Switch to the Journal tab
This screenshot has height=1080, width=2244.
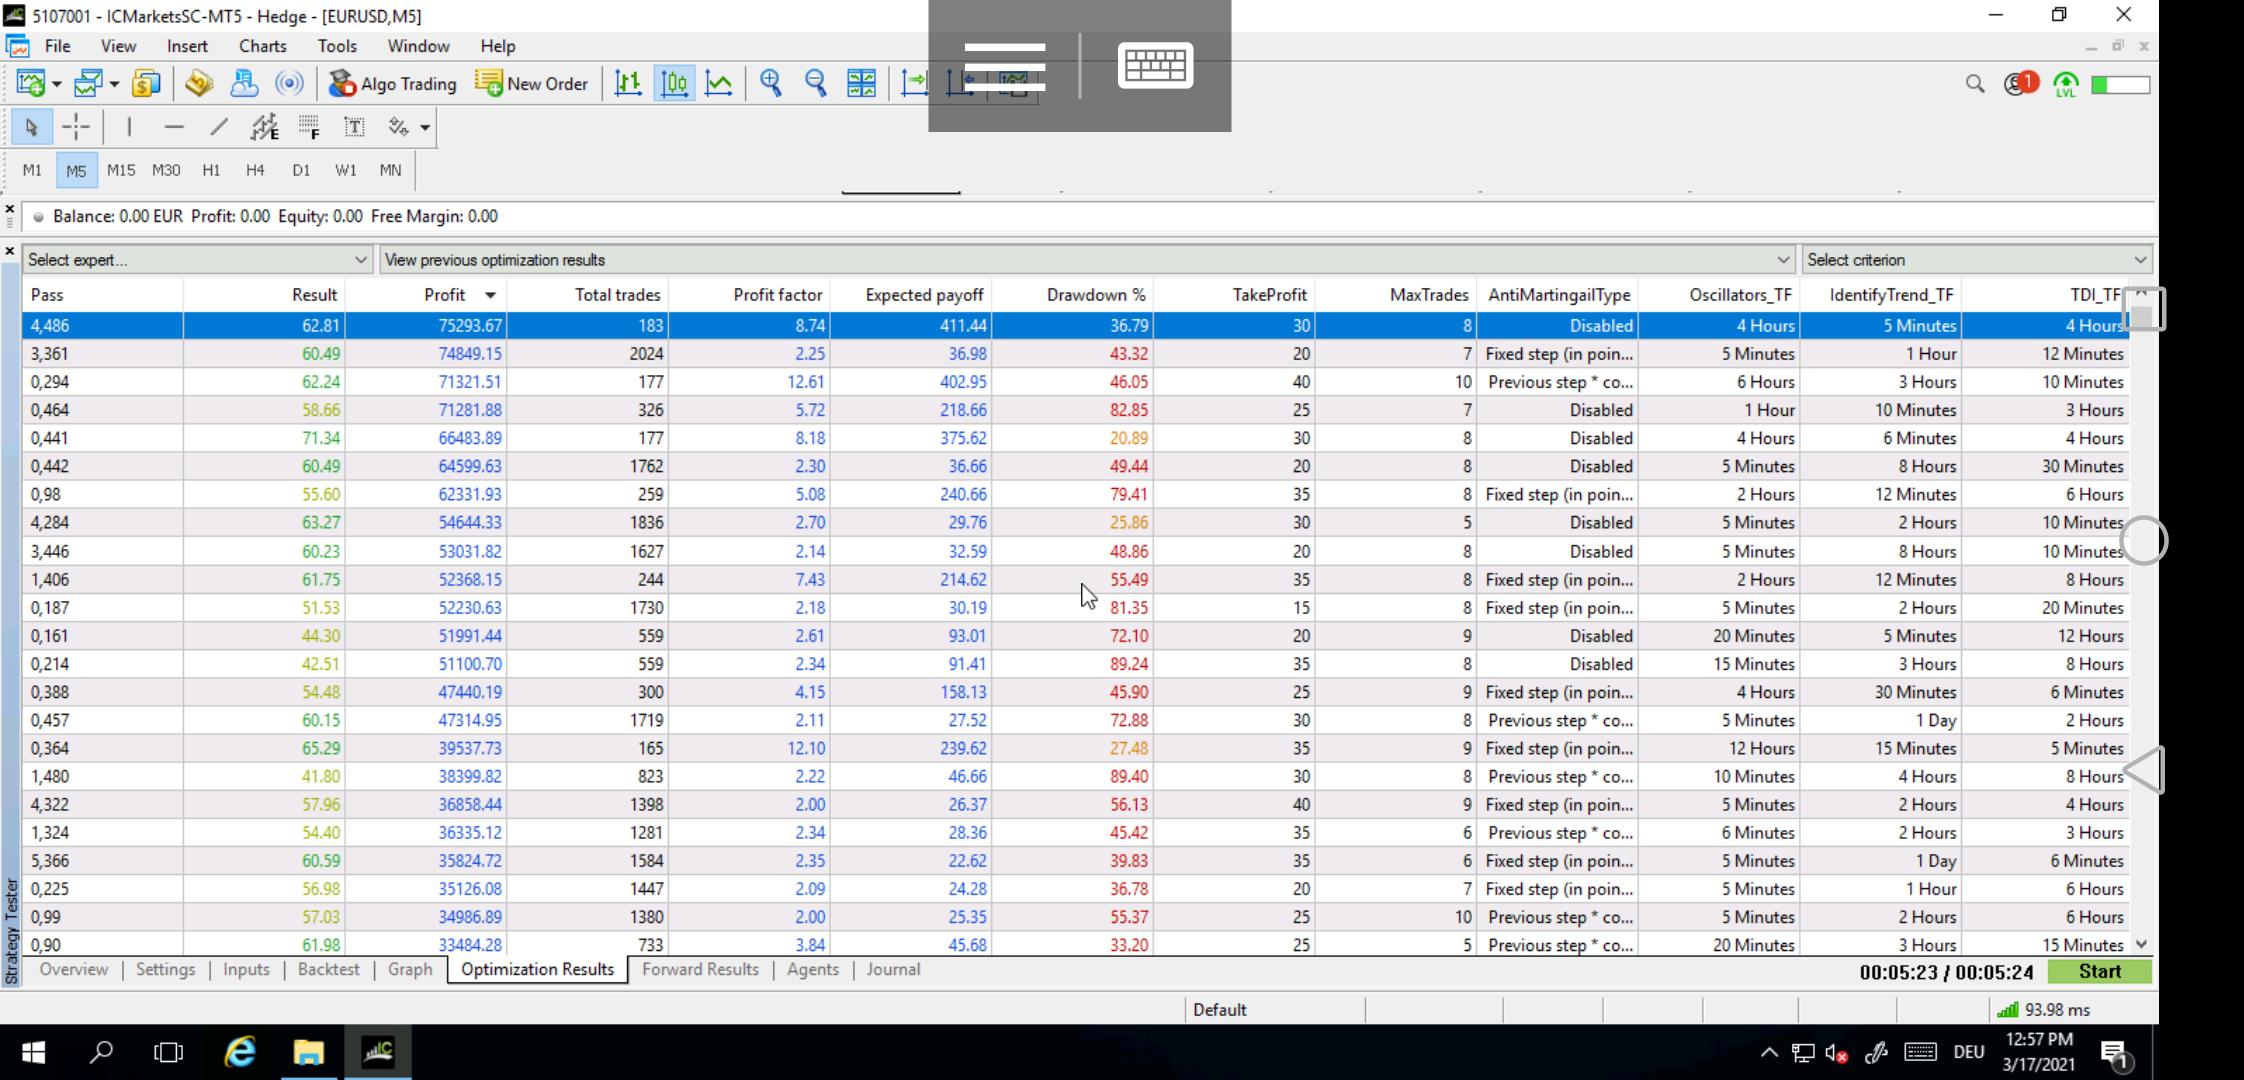click(x=893, y=969)
